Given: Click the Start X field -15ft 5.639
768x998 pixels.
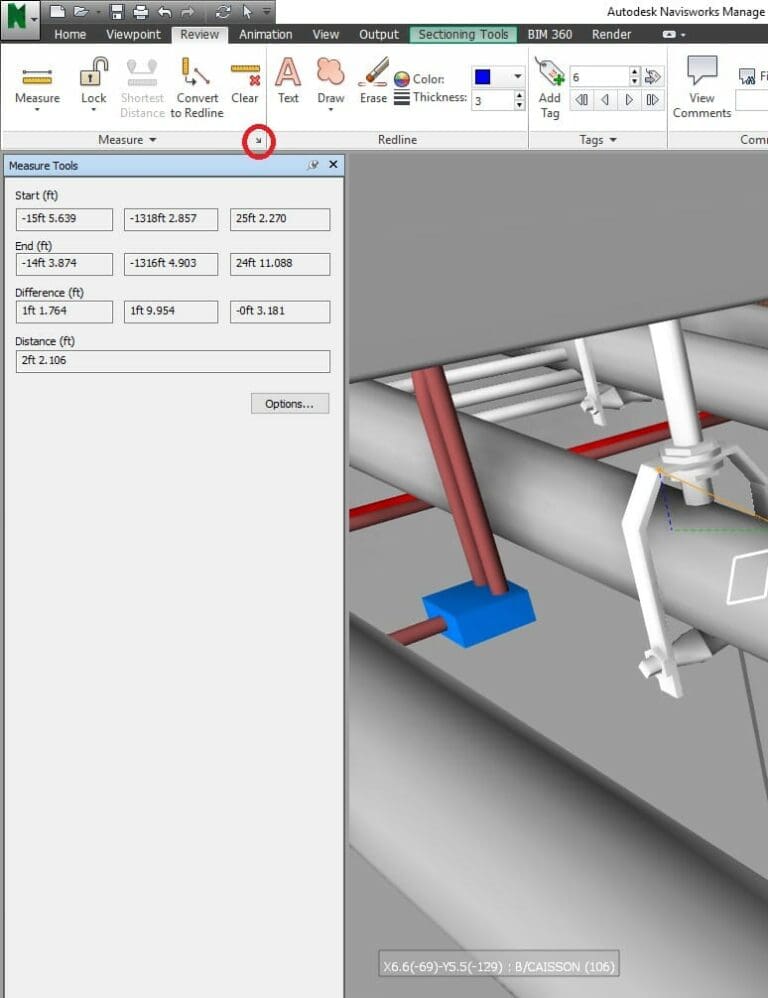Looking at the screenshot, I should coord(64,219).
